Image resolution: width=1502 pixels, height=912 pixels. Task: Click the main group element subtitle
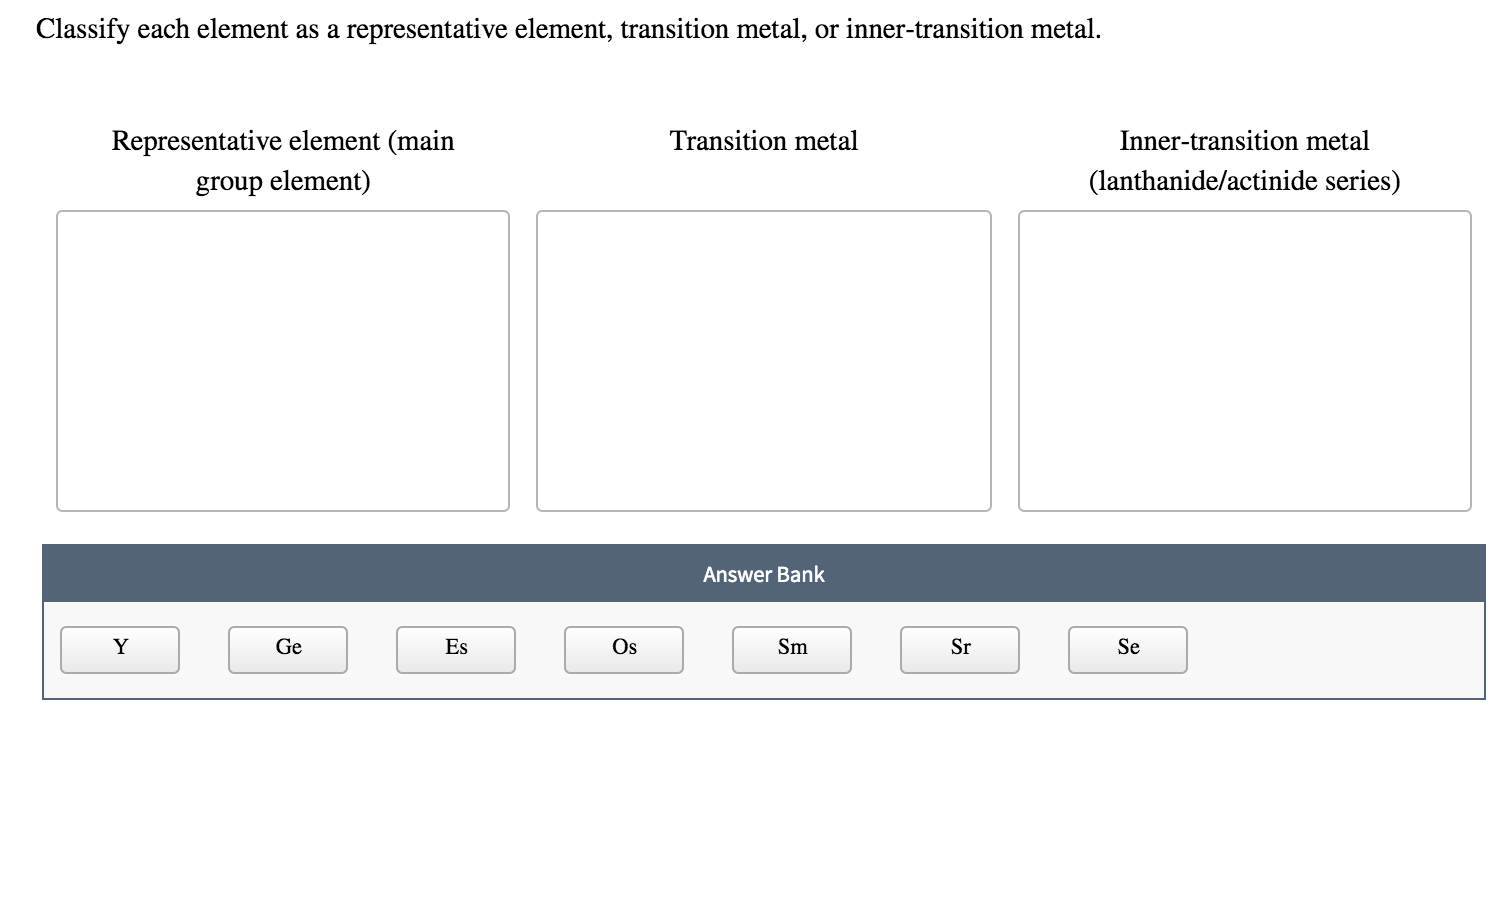283,181
